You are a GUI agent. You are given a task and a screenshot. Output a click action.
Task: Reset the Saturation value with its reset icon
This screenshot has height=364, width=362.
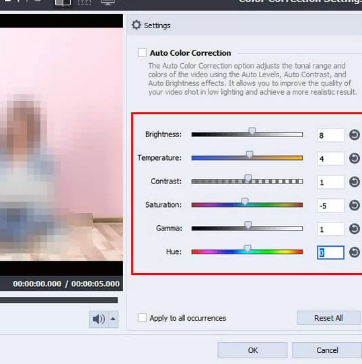tap(354, 205)
